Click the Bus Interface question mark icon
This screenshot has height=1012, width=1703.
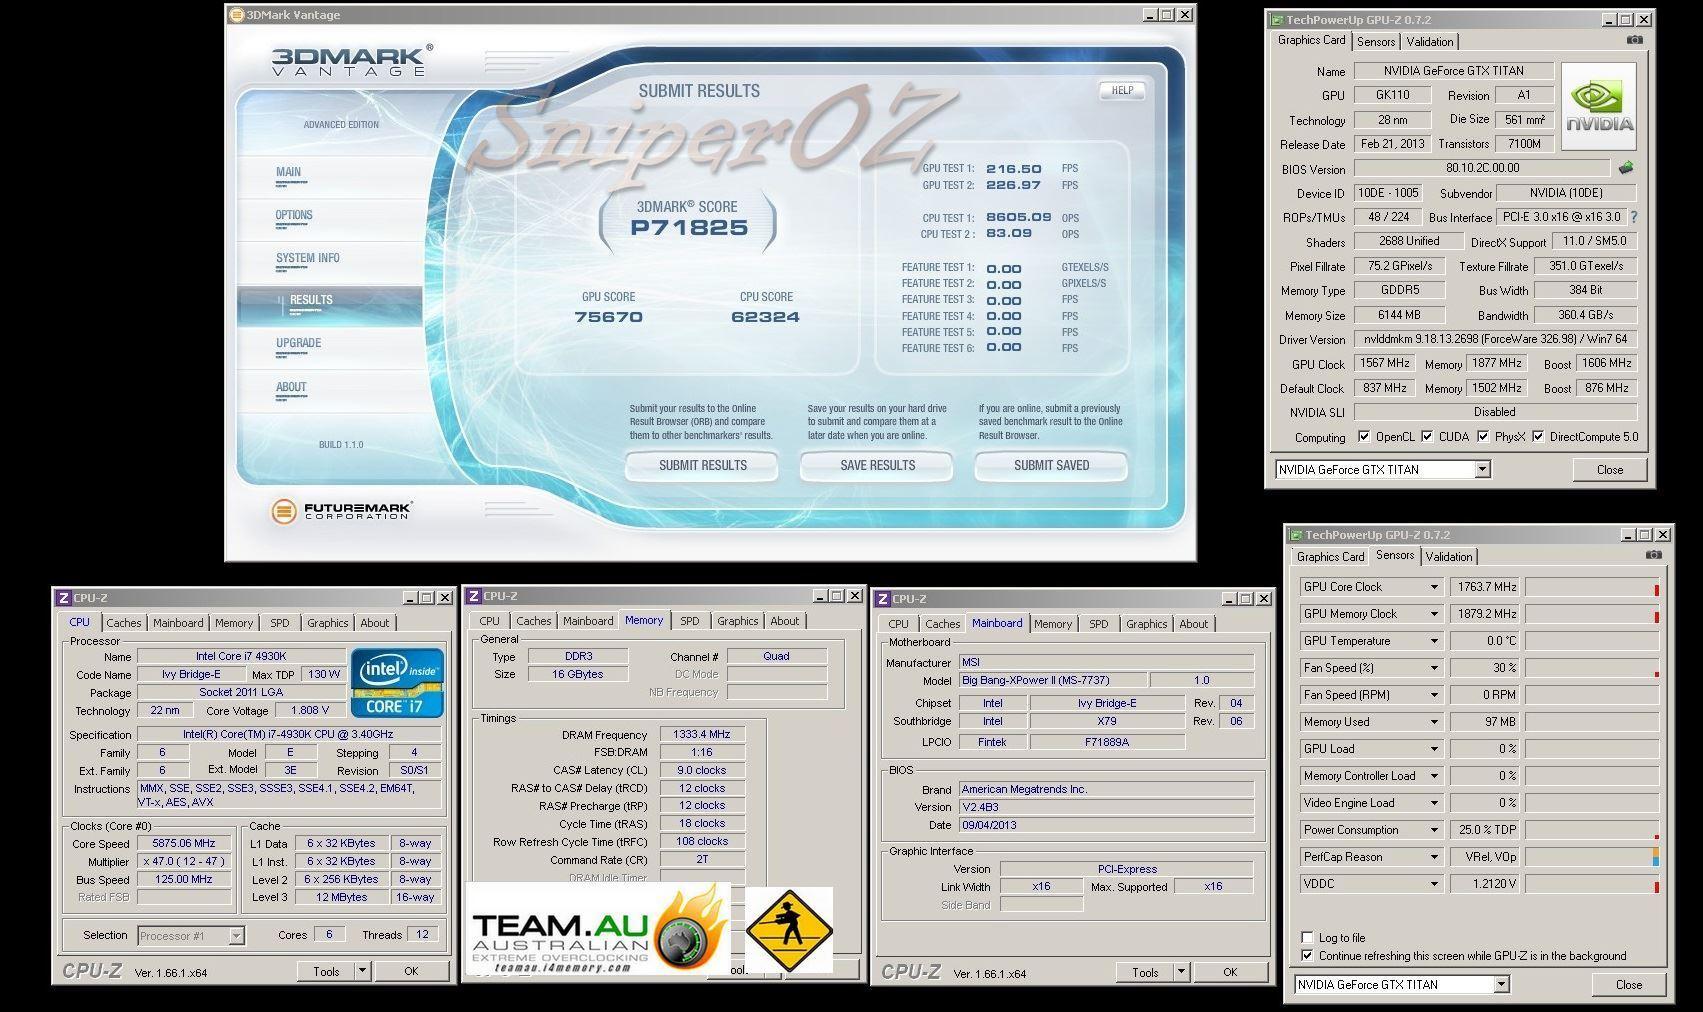tap(1634, 217)
